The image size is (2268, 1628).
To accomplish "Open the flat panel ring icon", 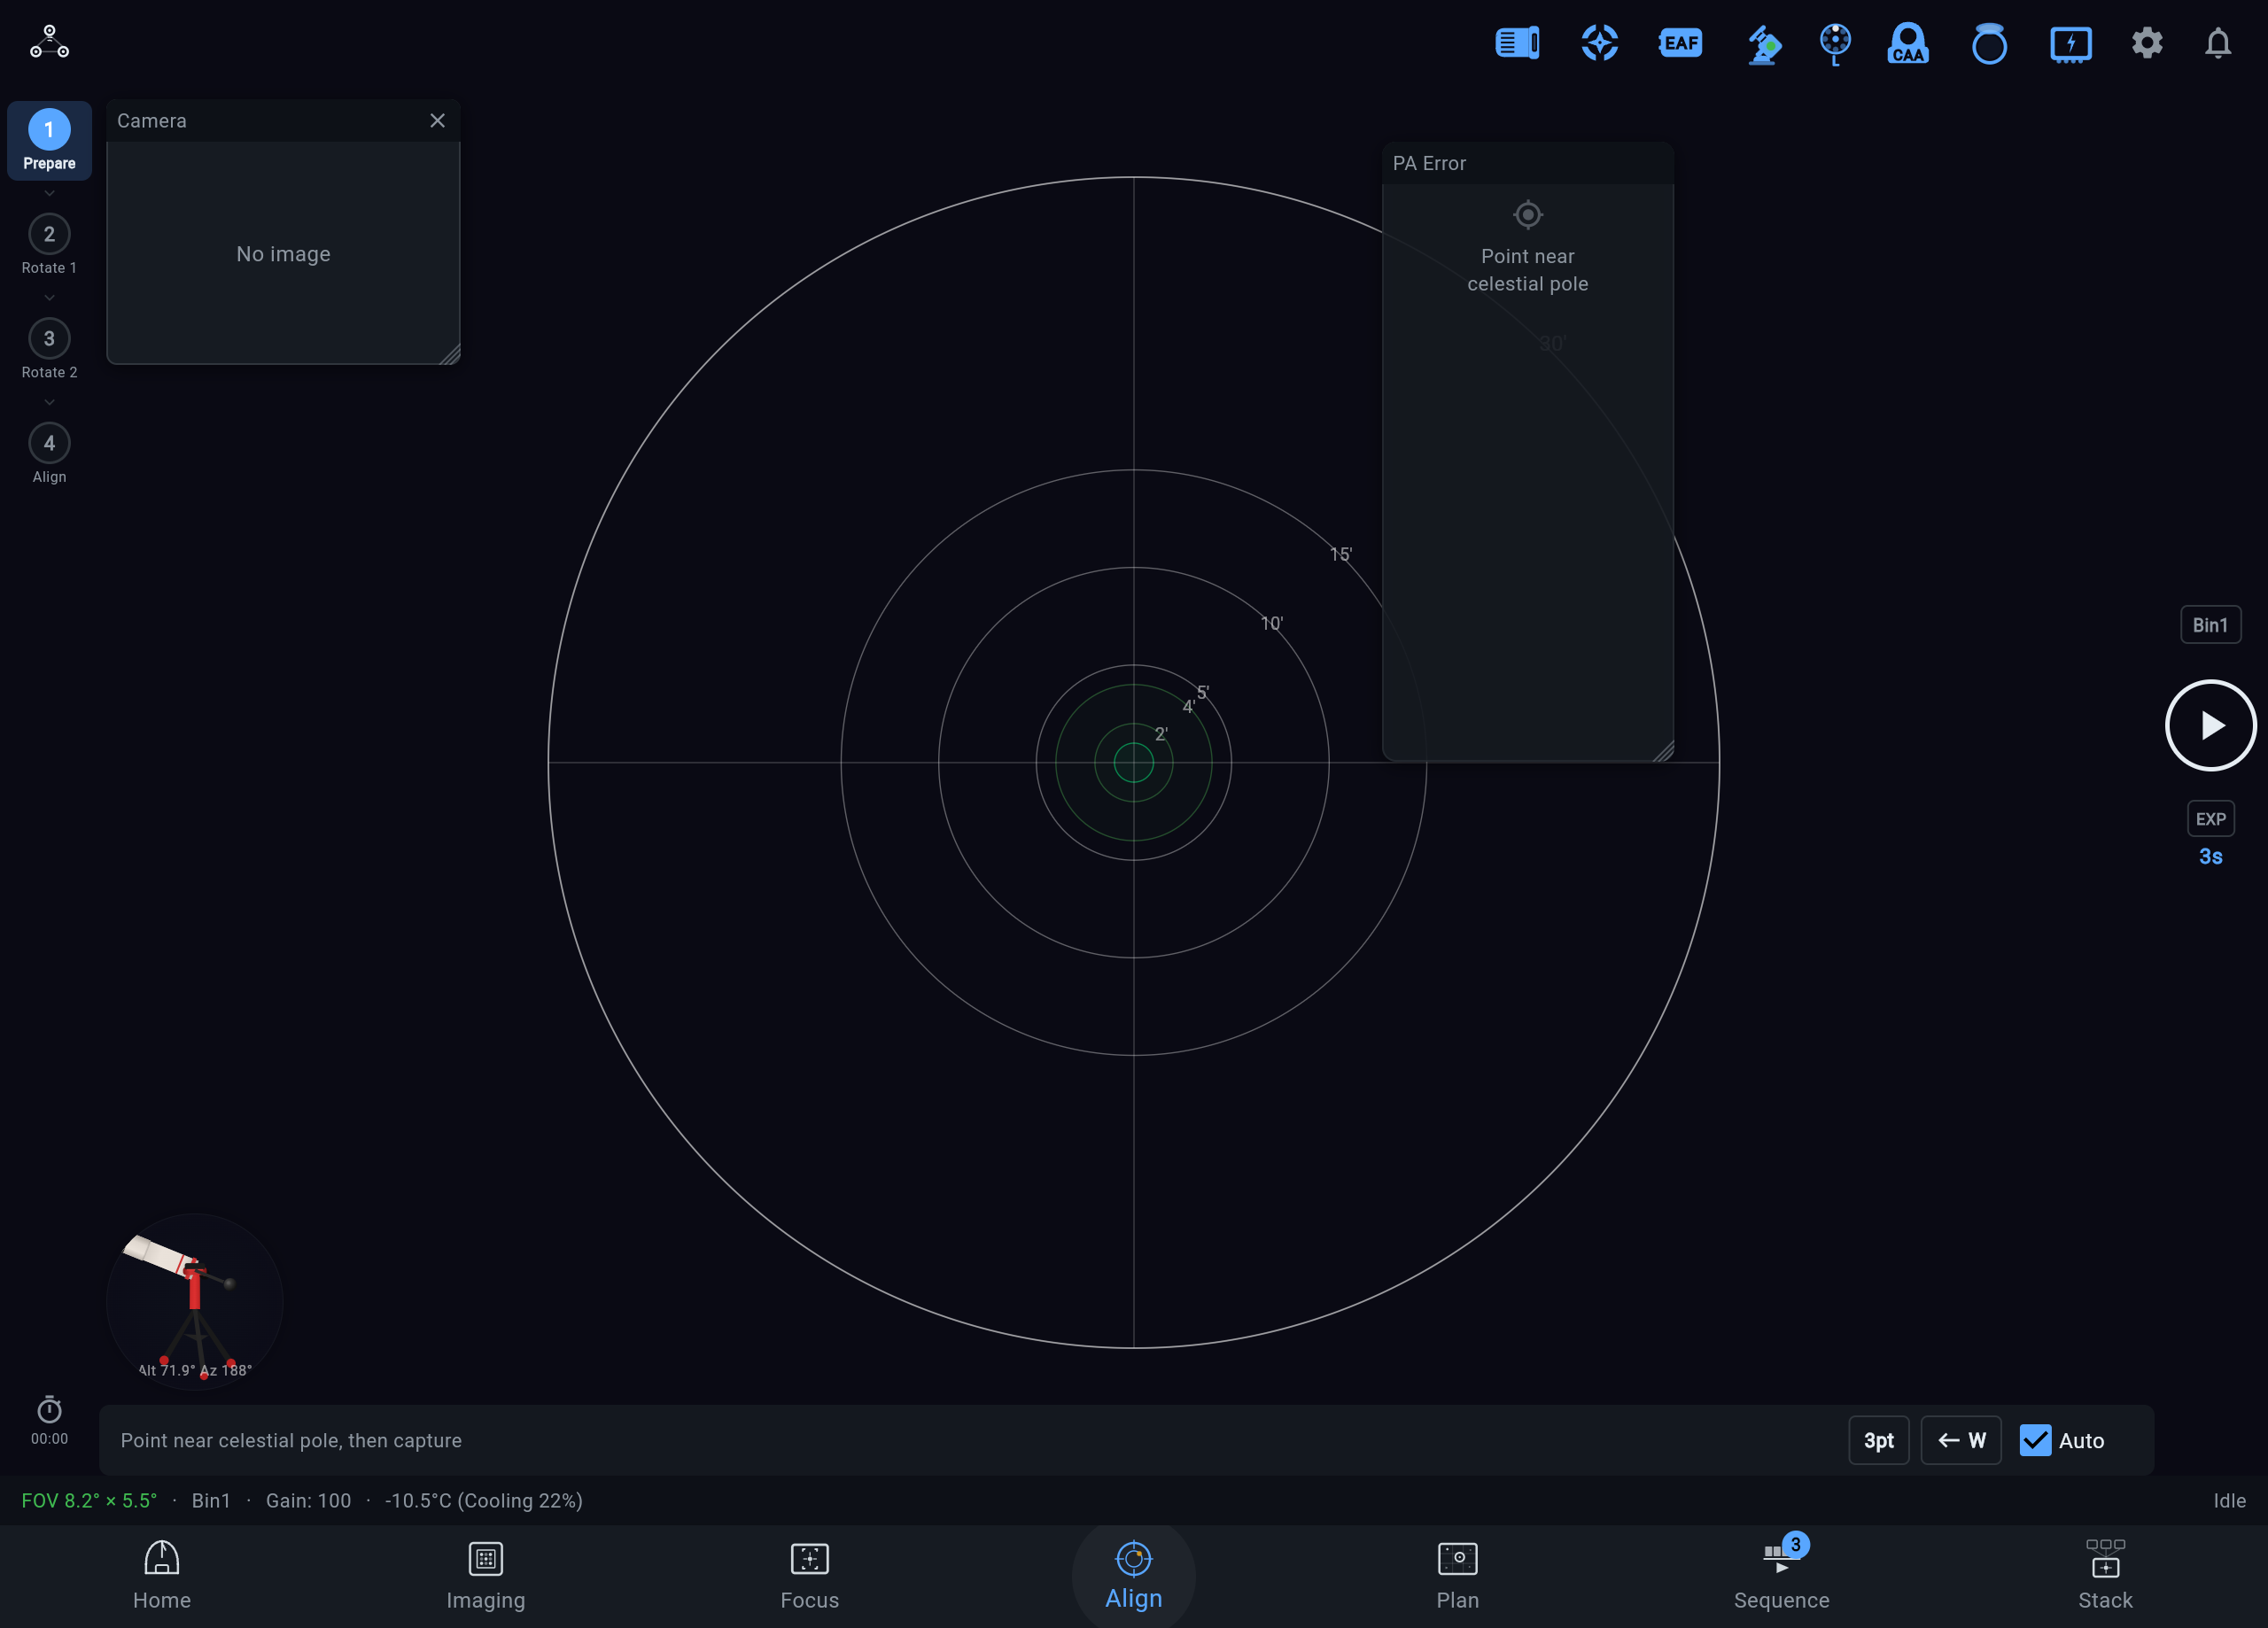I will coord(1989,44).
